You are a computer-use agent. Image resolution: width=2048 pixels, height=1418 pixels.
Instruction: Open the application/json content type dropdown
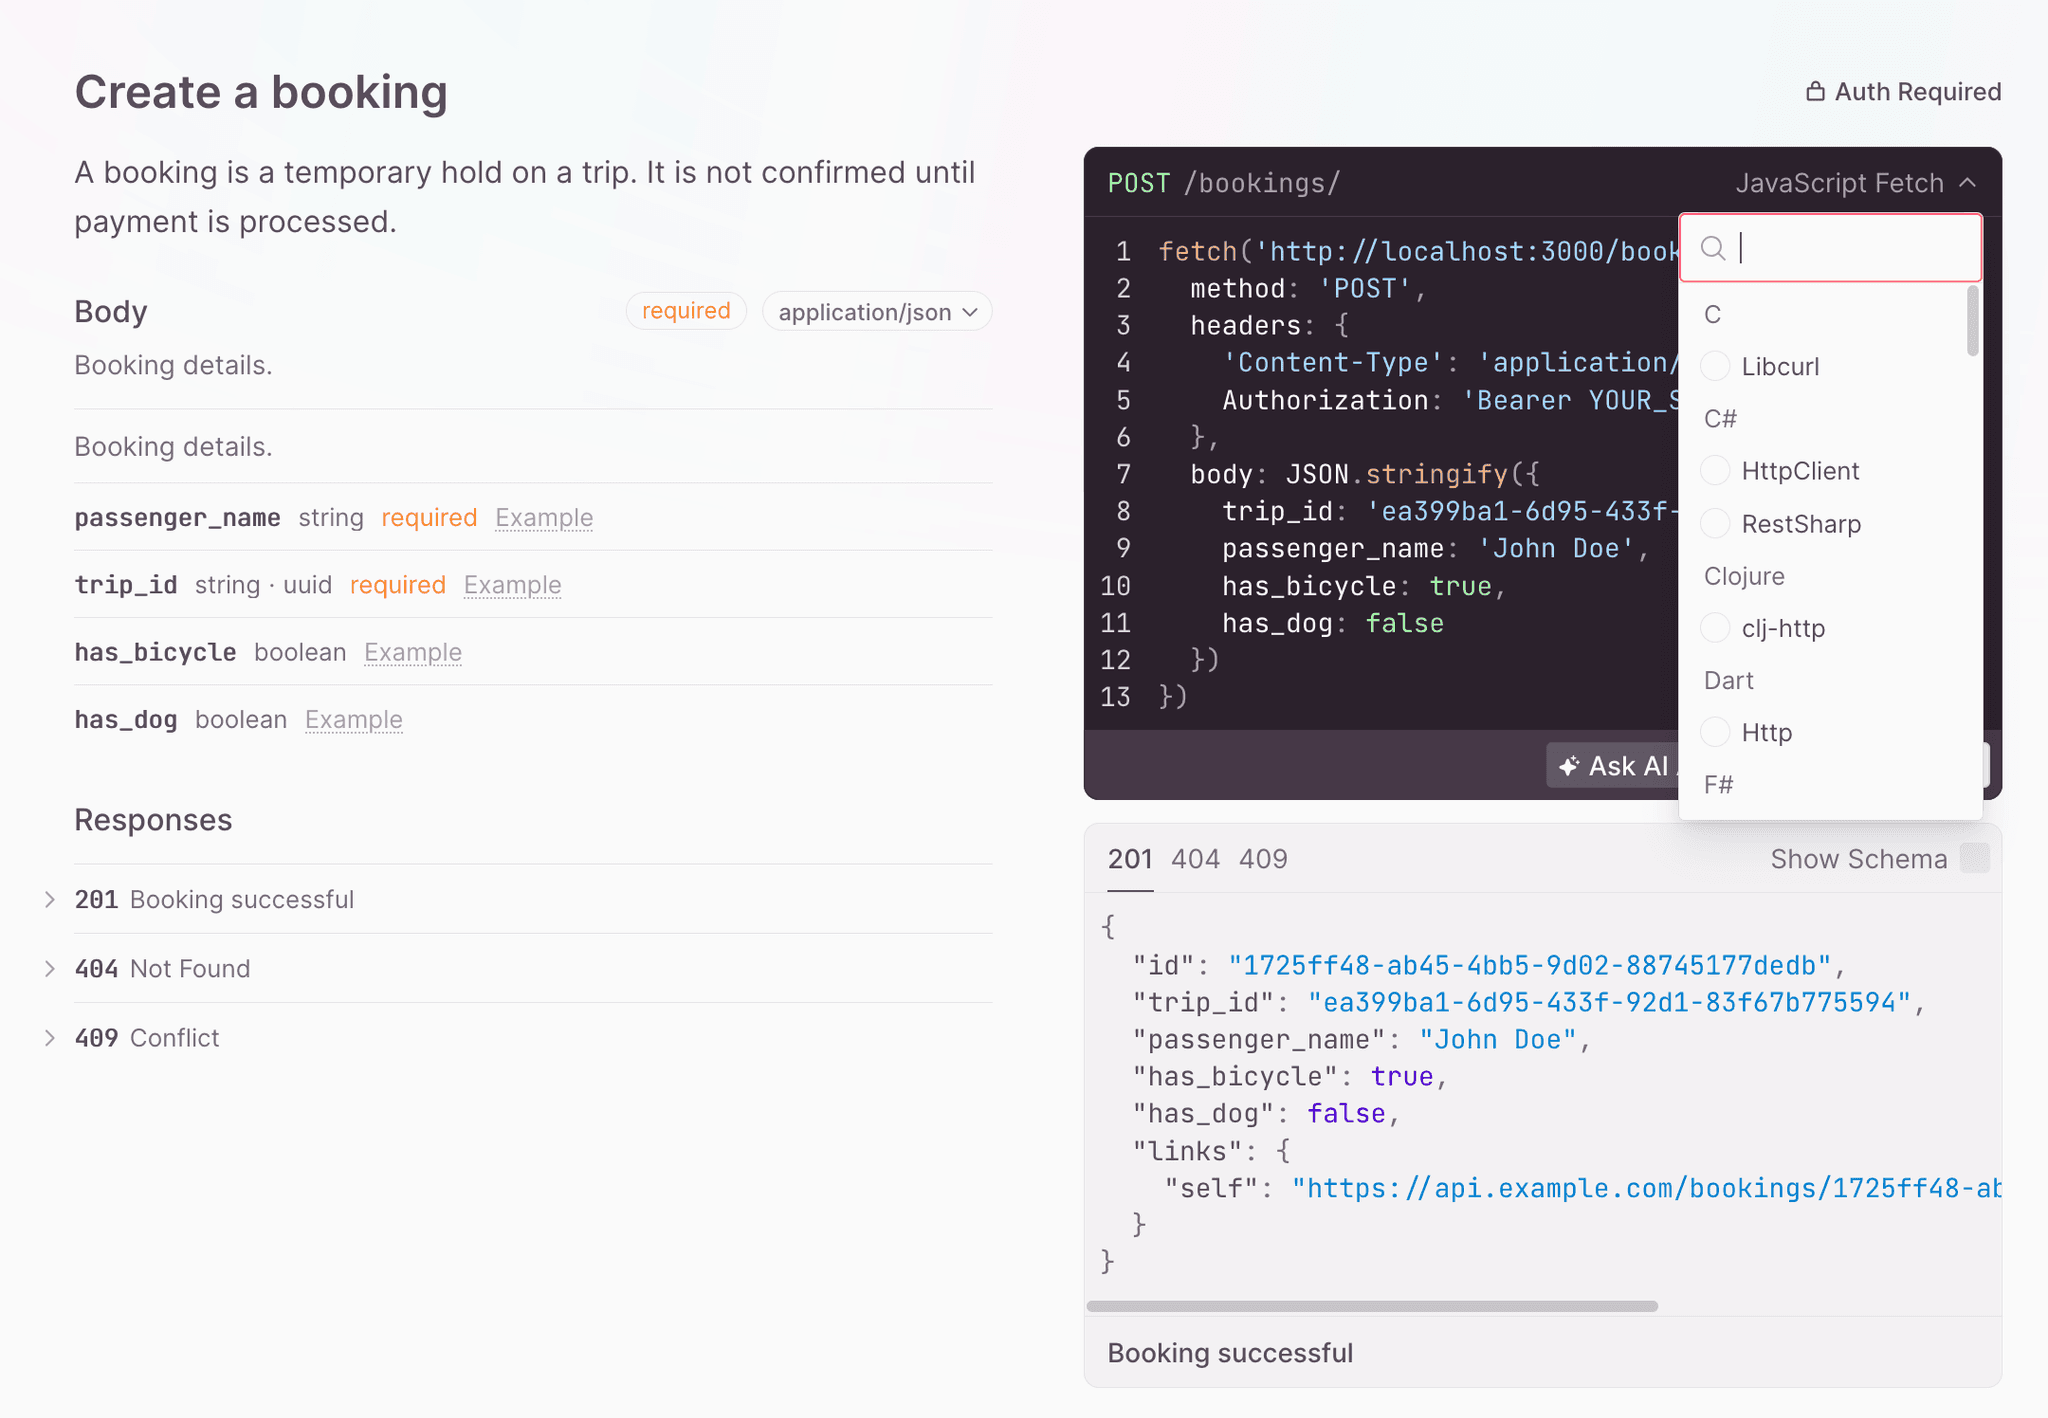(x=877, y=312)
